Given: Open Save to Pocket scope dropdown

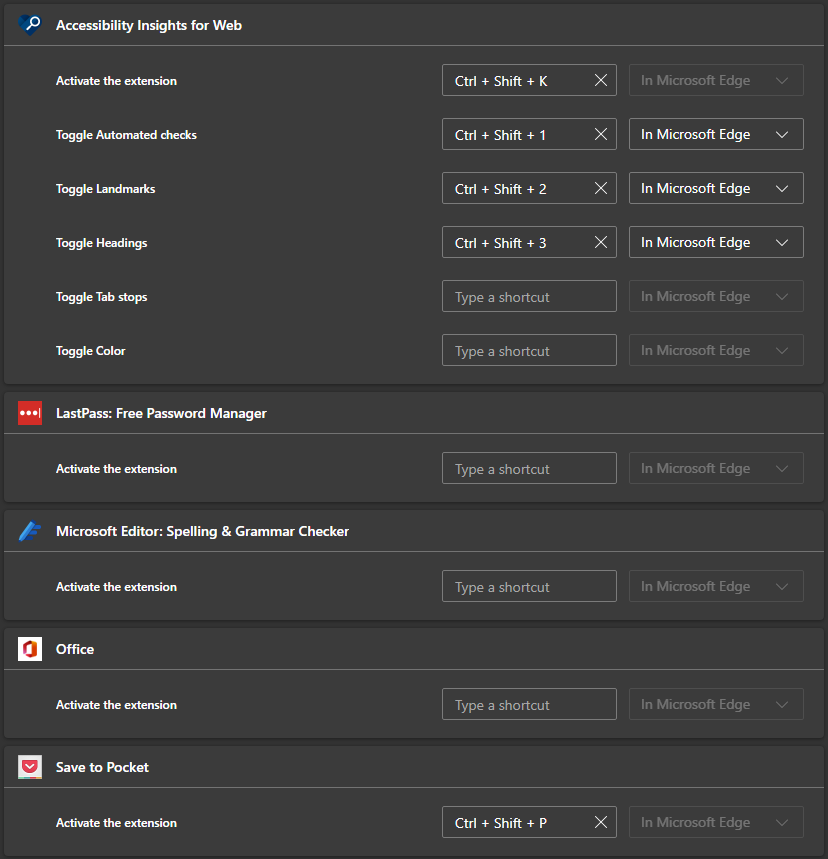Looking at the screenshot, I should [x=716, y=822].
